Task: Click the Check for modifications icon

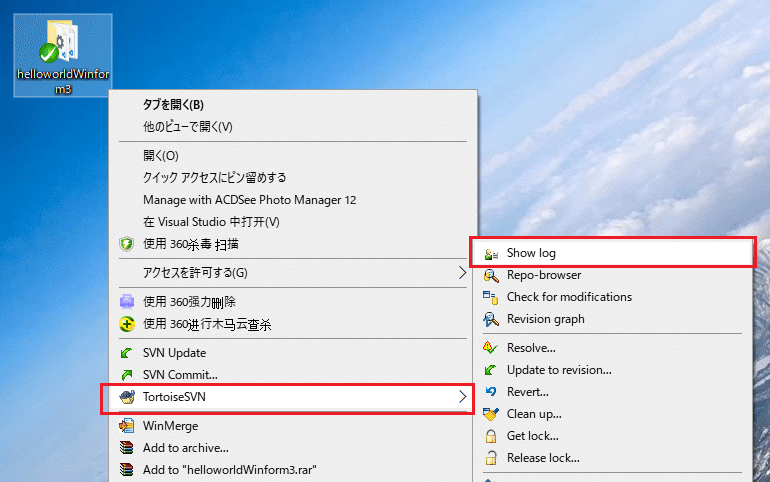Action: tap(491, 297)
